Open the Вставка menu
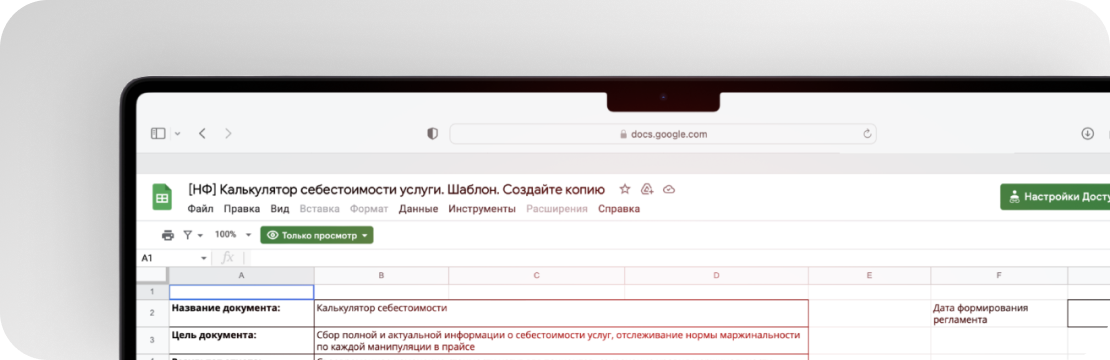Viewport: 1110px width, 360px height. 319,209
